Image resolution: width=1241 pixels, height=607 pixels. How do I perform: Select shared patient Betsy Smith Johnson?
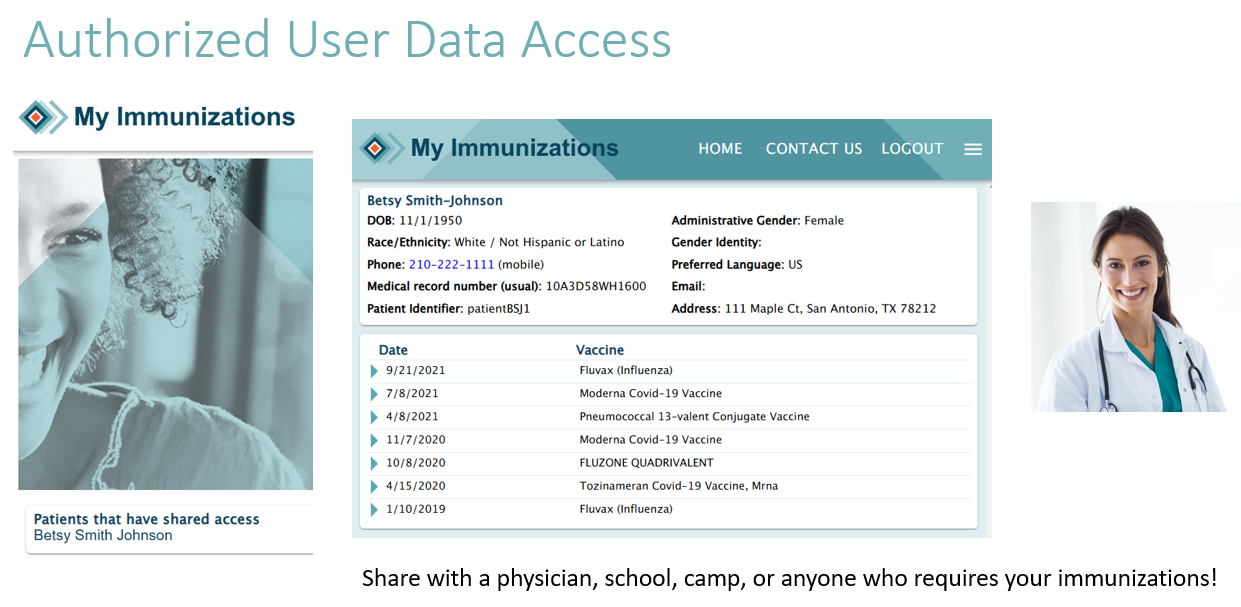[103, 535]
